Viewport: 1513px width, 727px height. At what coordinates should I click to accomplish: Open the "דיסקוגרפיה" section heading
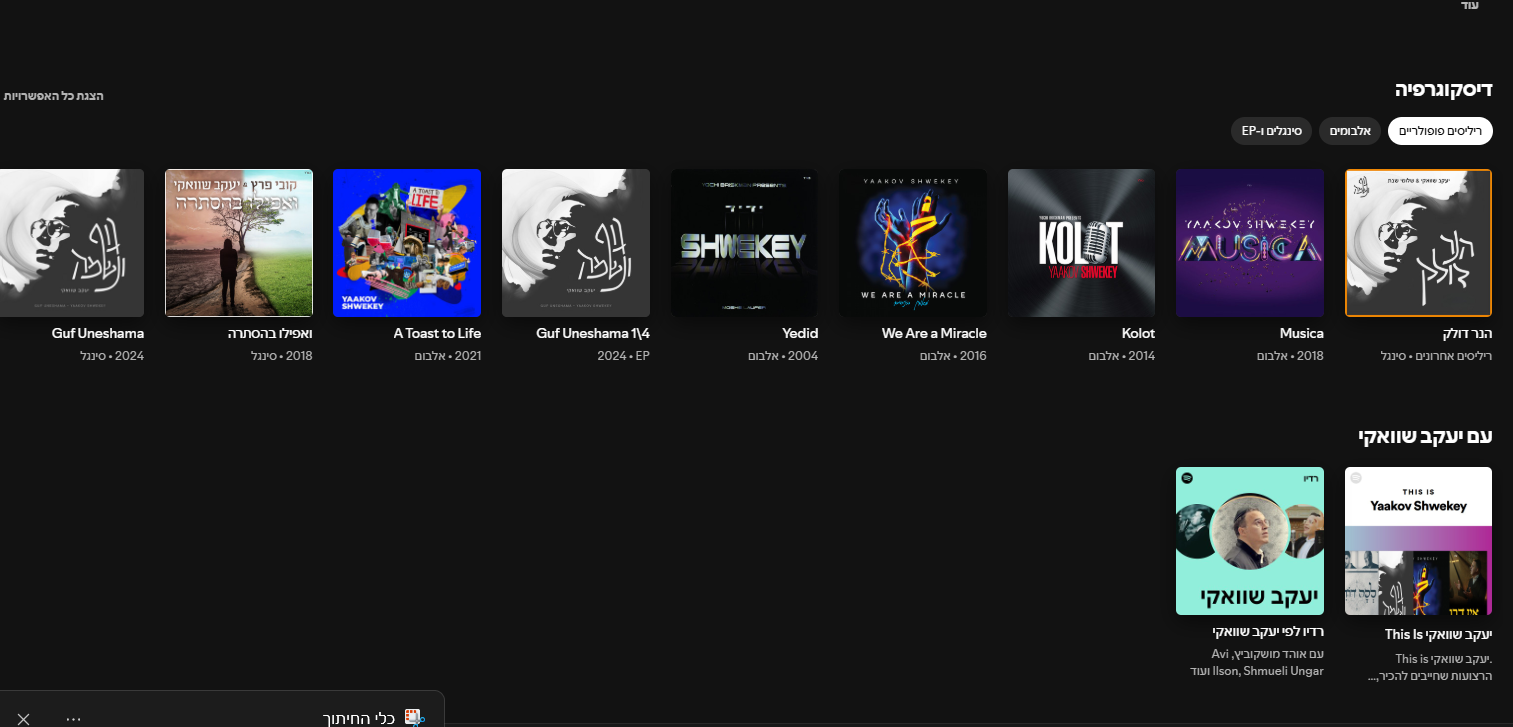coord(1444,89)
